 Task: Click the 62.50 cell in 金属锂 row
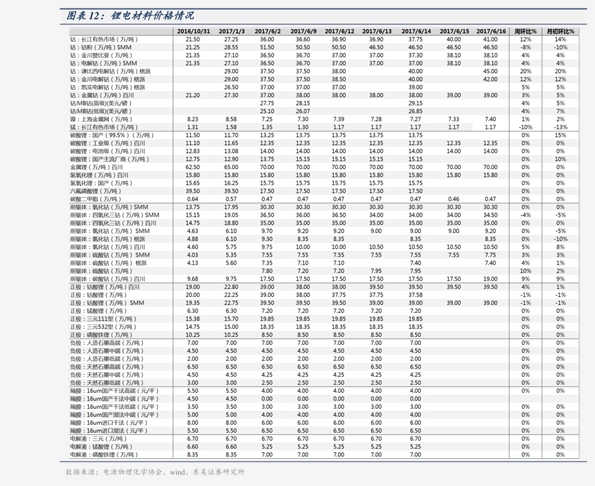click(x=193, y=167)
